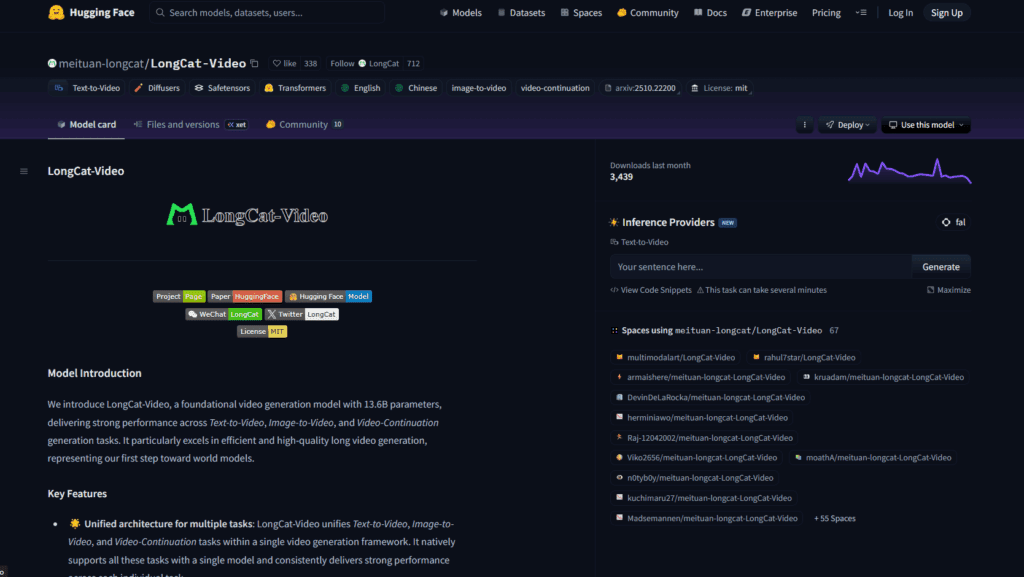Click the Transformers tag
The image size is (1024, 577).
tap(295, 88)
